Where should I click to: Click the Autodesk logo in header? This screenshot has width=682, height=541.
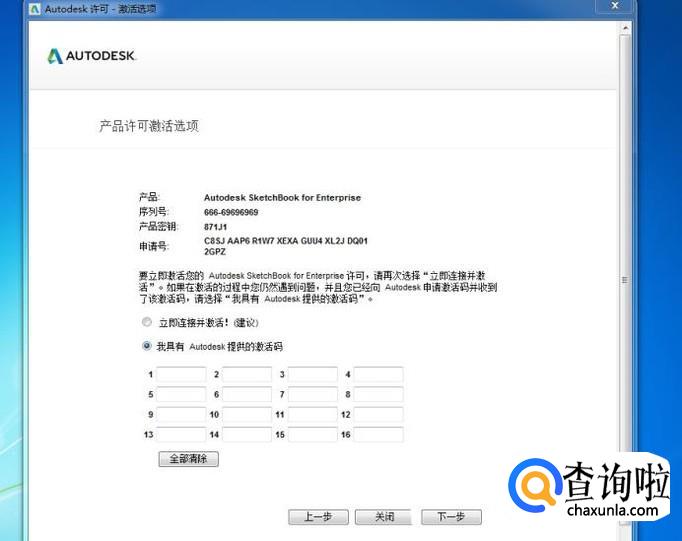(x=92, y=56)
